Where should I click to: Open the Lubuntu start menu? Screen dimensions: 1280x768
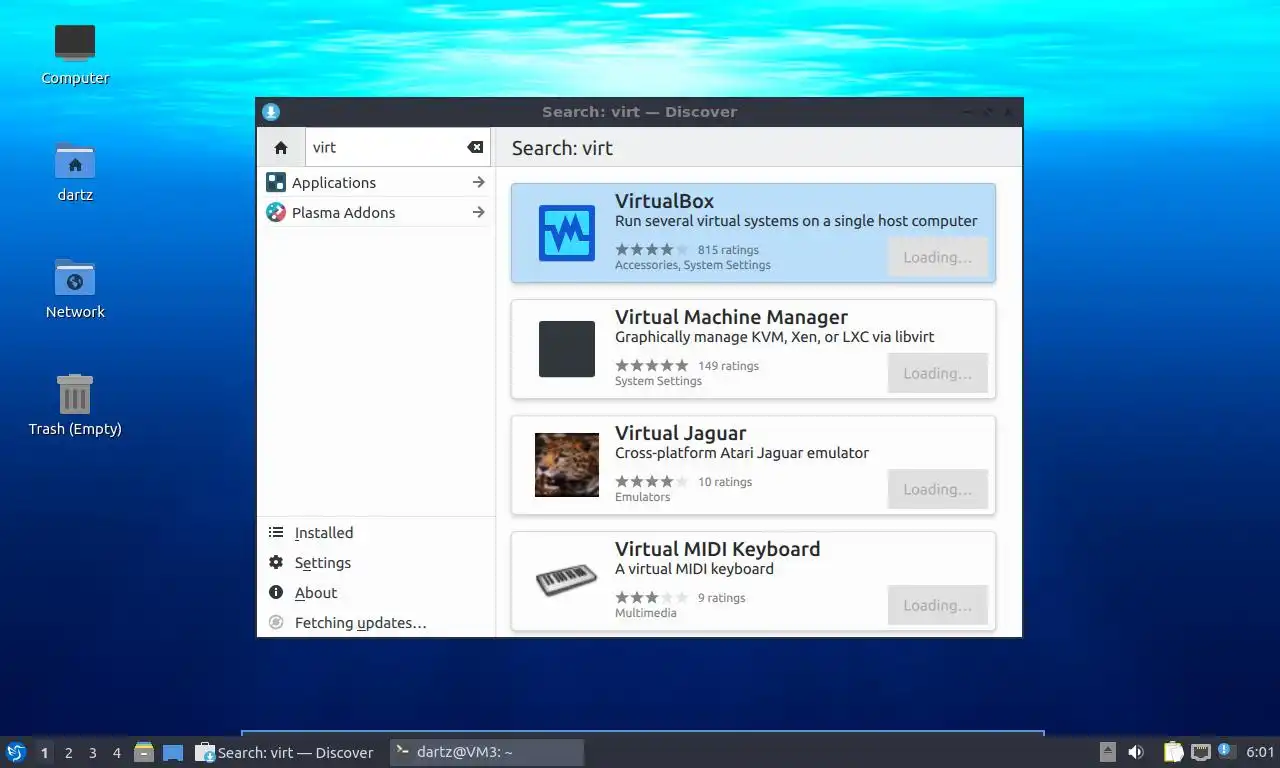click(x=16, y=752)
